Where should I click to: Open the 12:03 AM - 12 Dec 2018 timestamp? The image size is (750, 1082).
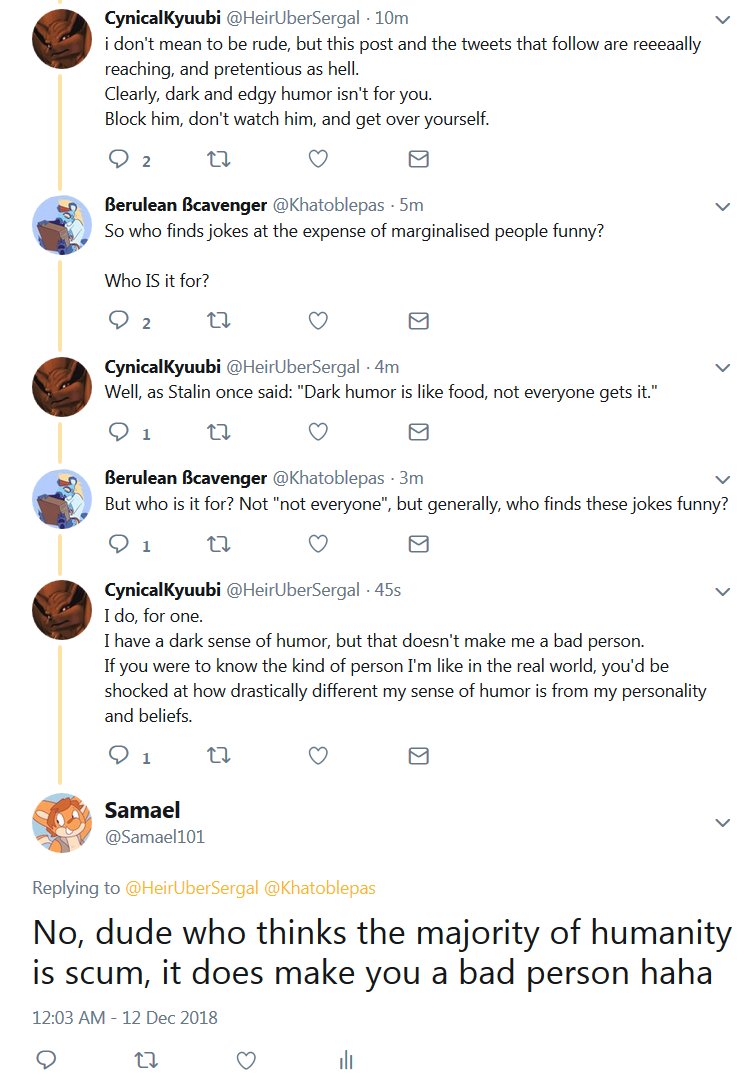pos(125,1018)
